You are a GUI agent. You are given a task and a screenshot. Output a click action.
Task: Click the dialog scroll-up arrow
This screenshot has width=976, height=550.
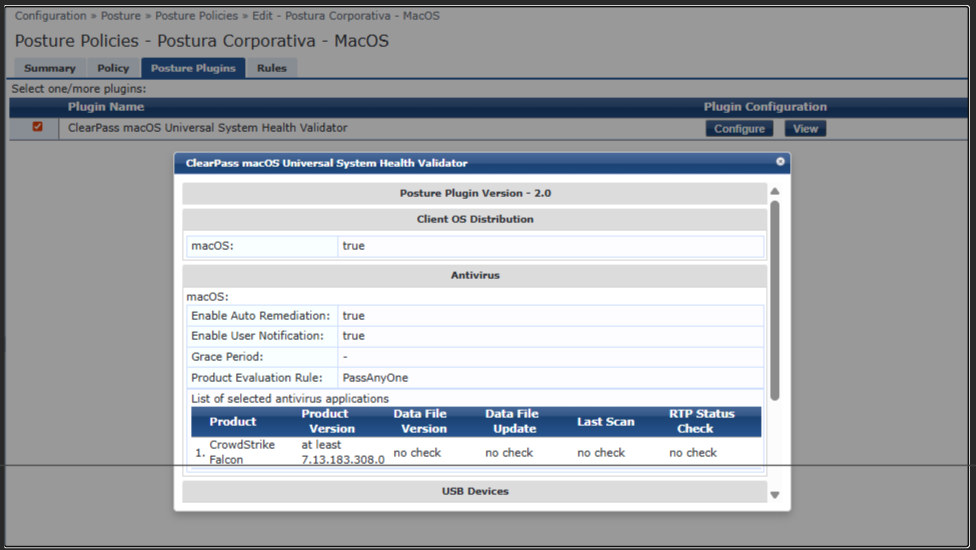tap(775, 191)
